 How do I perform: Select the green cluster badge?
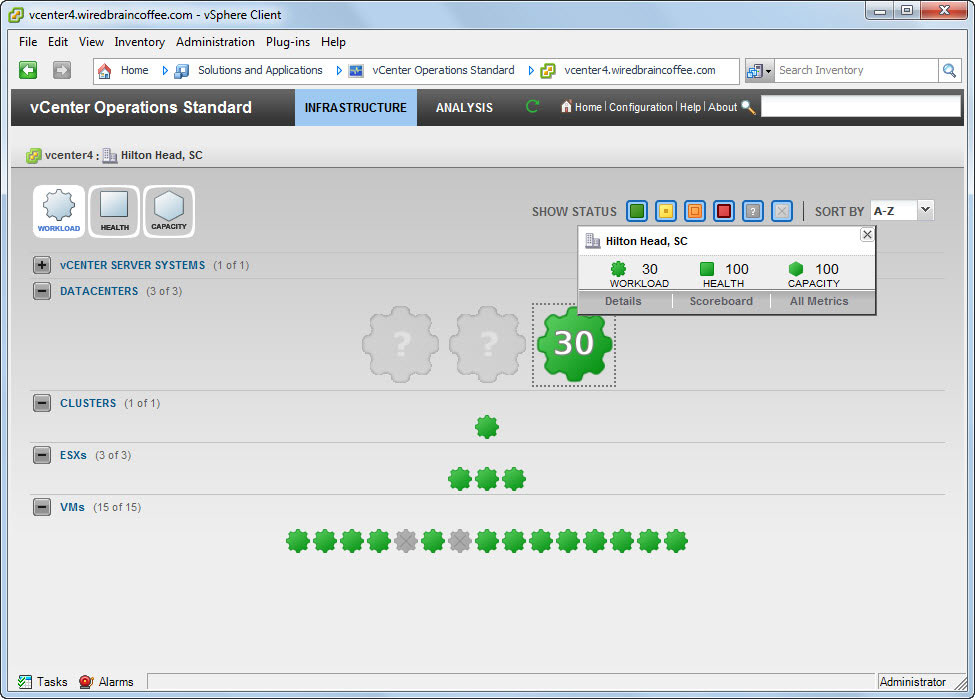click(x=487, y=427)
